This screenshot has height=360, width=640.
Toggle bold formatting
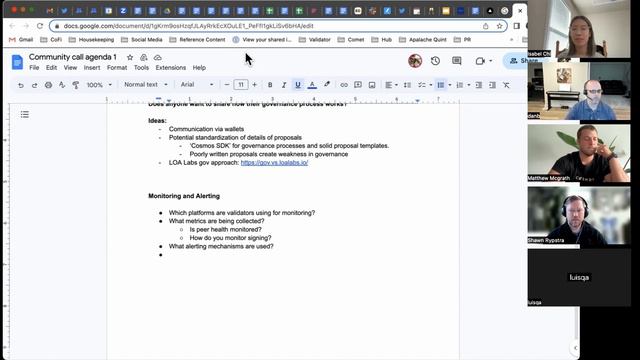point(270,85)
